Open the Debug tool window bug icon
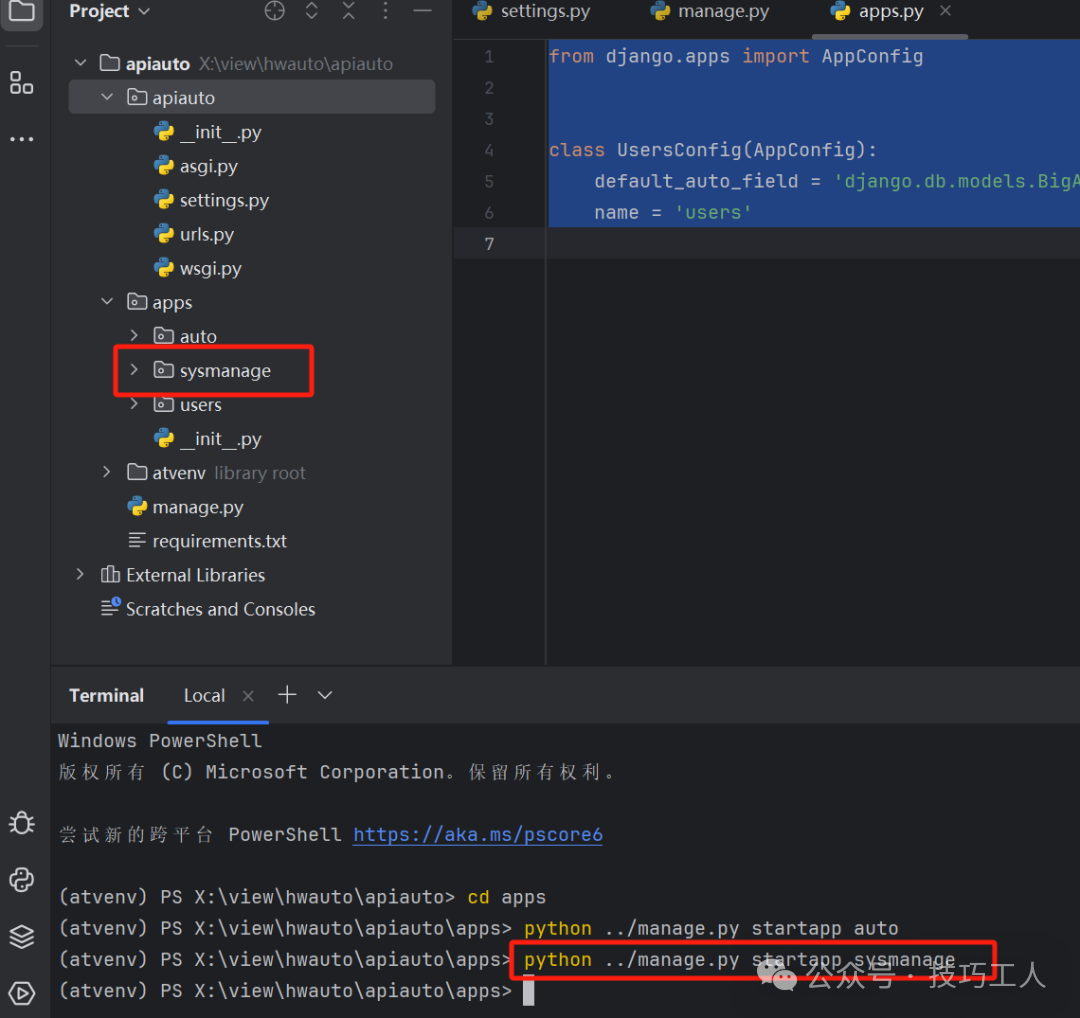The width and height of the screenshot is (1080, 1018). click(x=21, y=823)
